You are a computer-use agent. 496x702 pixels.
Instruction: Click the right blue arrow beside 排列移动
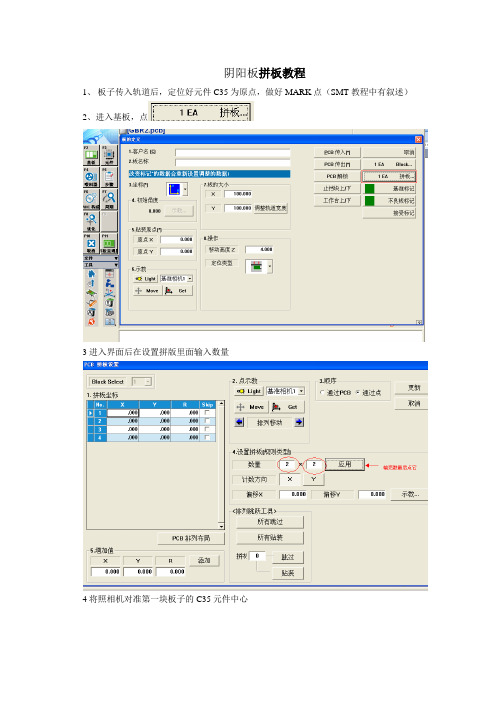click(x=299, y=422)
